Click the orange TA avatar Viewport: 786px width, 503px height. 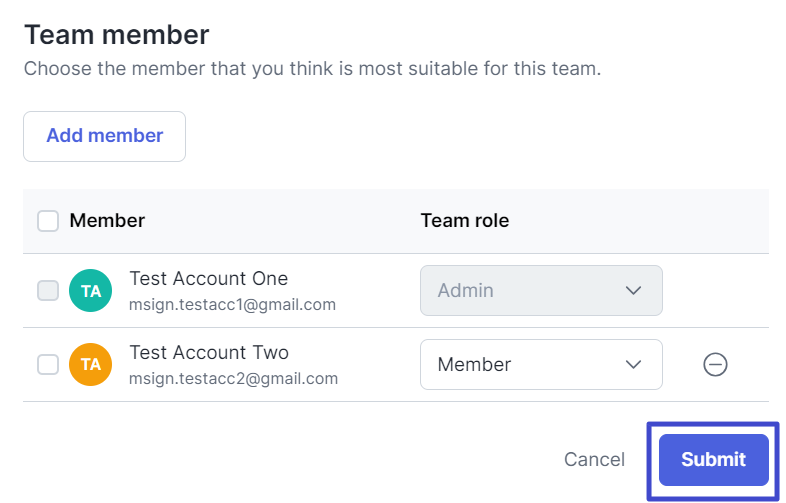tap(90, 365)
